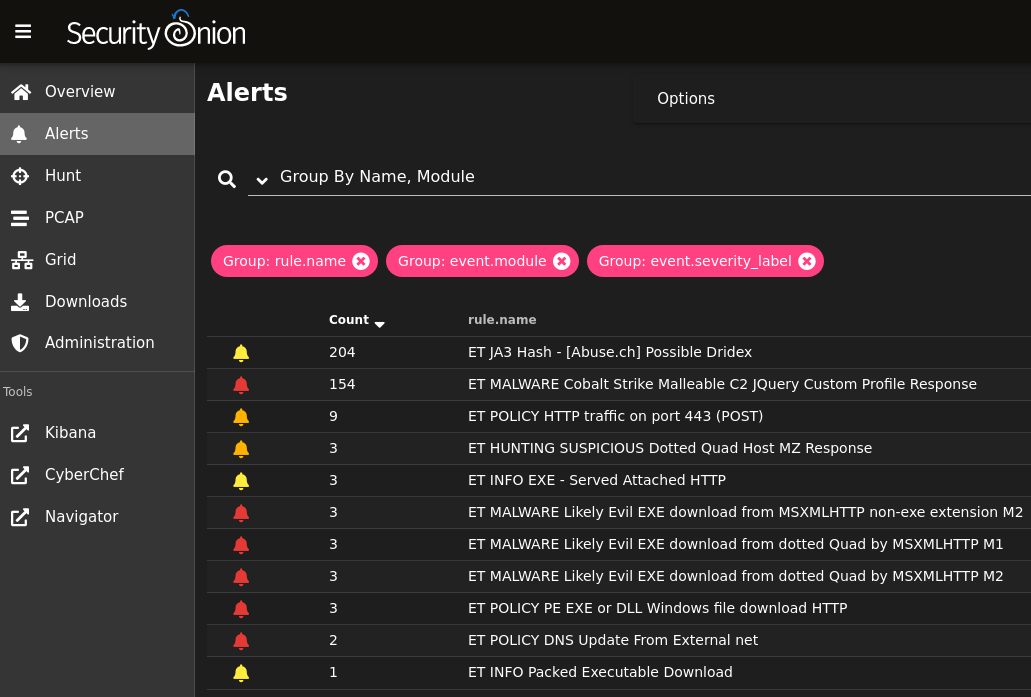Click the Group By Name, Module query field
Image resolution: width=1031 pixels, height=697 pixels.
[639, 177]
